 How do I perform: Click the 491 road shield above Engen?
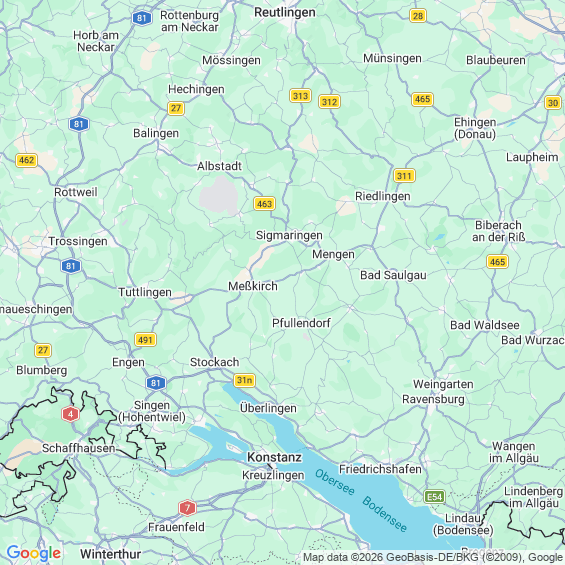point(145,340)
